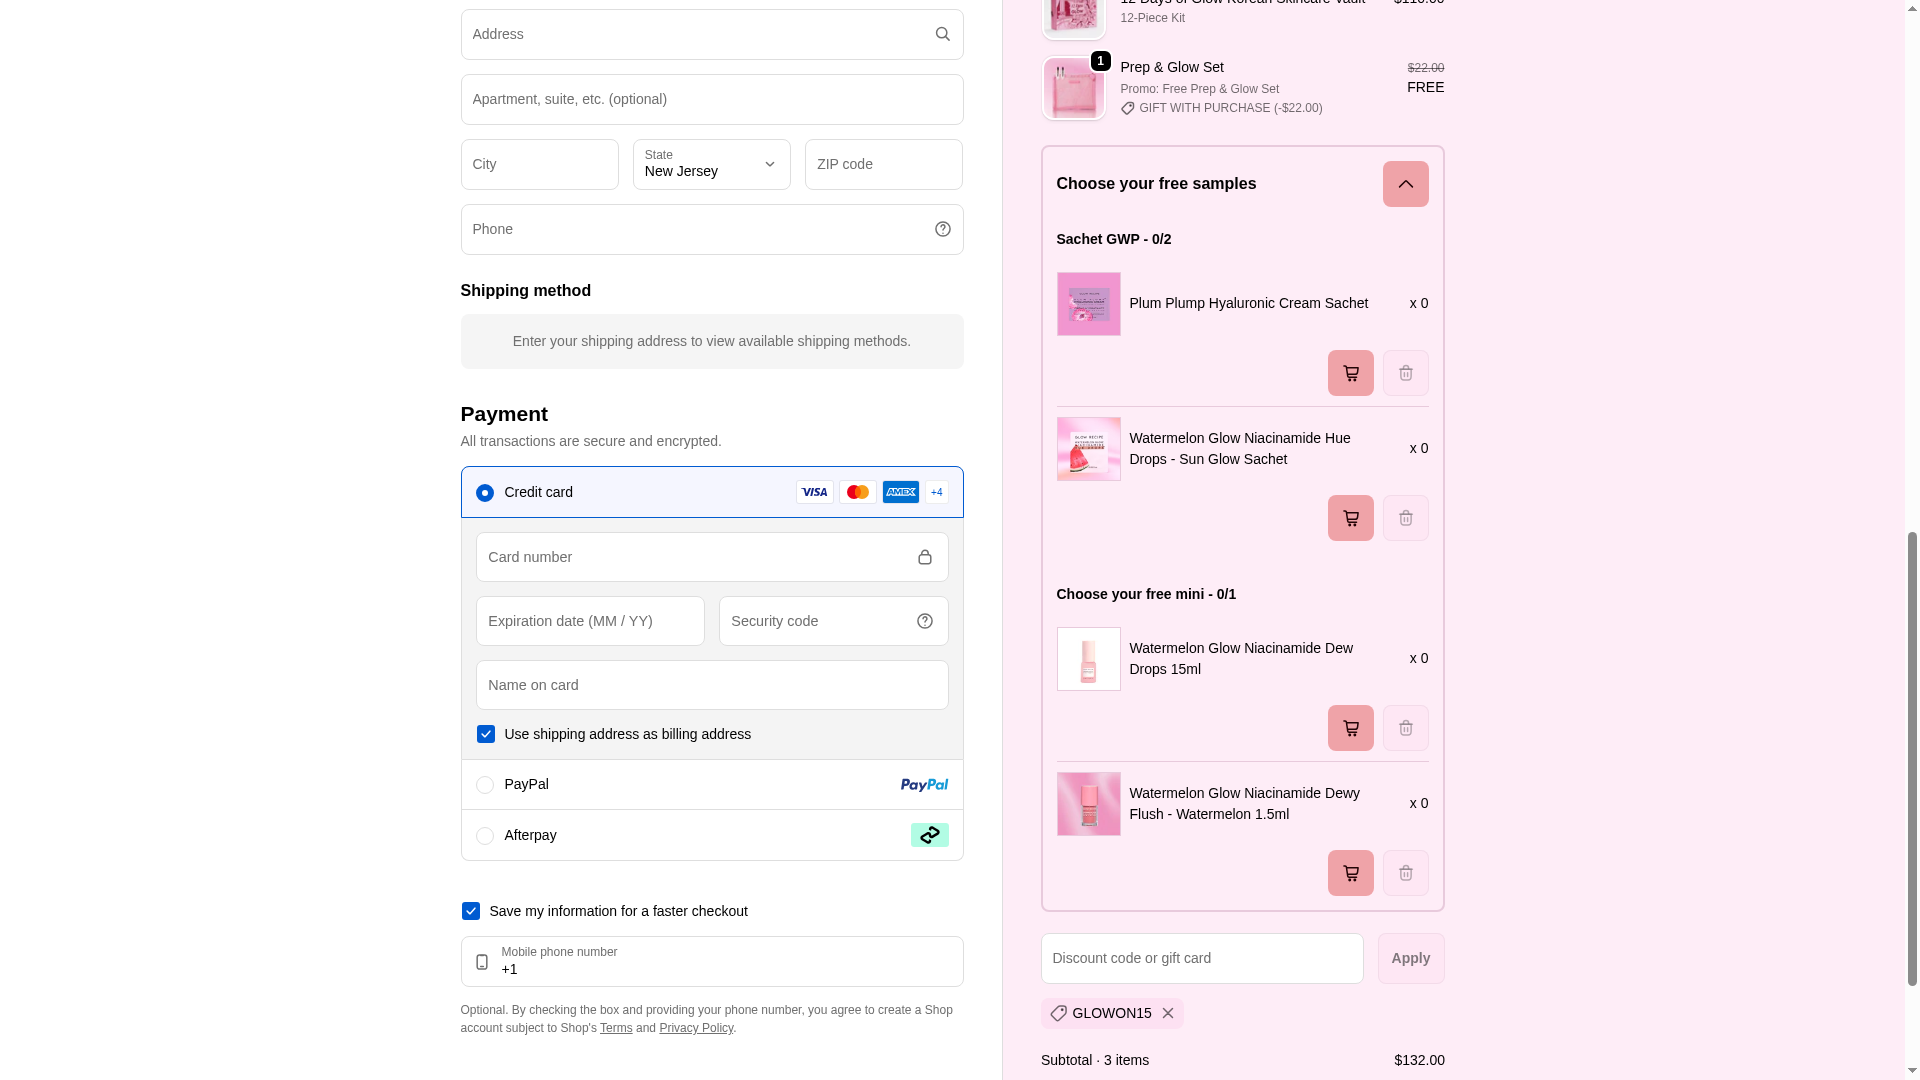Click the phone field help icon
Image resolution: width=1920 pixels, height=1080 pixels.
pos(942,229)
